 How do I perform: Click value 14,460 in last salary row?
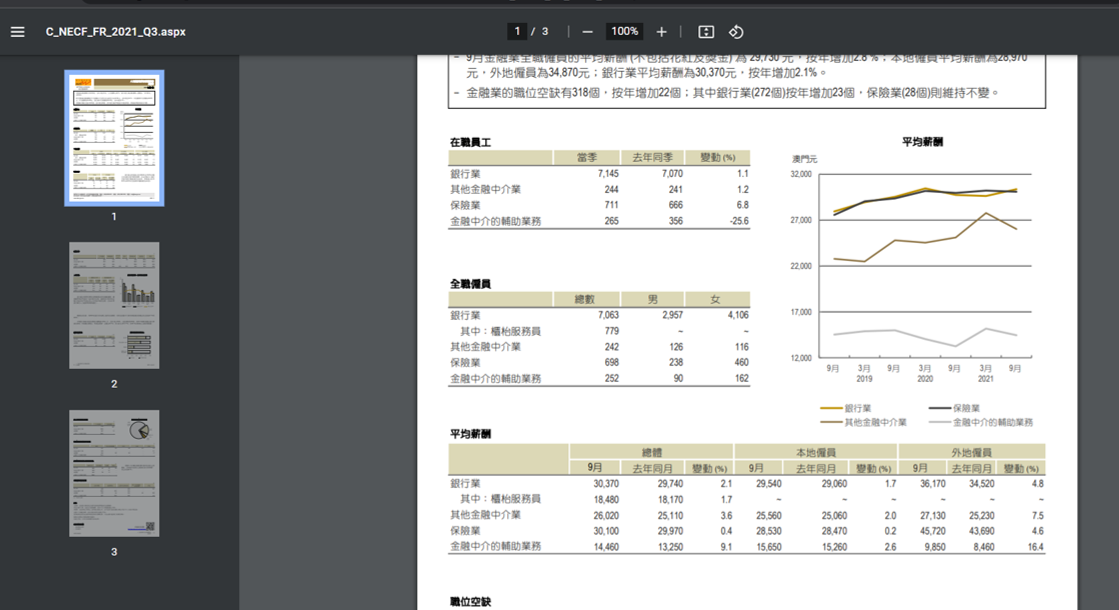coord(606,547)
